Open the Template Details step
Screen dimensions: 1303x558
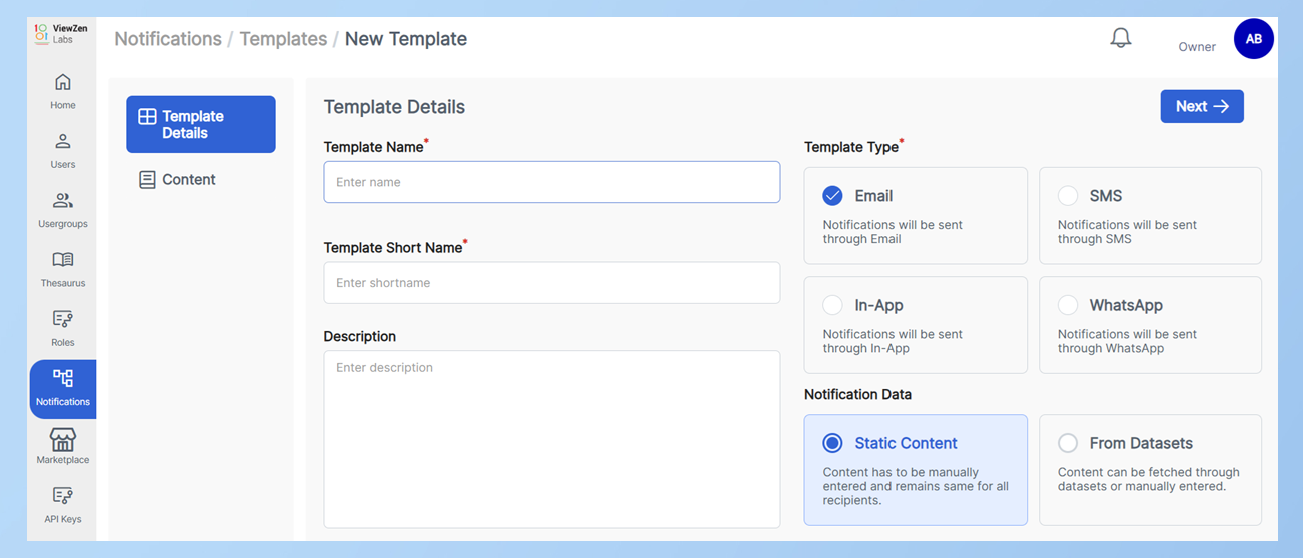200,125
